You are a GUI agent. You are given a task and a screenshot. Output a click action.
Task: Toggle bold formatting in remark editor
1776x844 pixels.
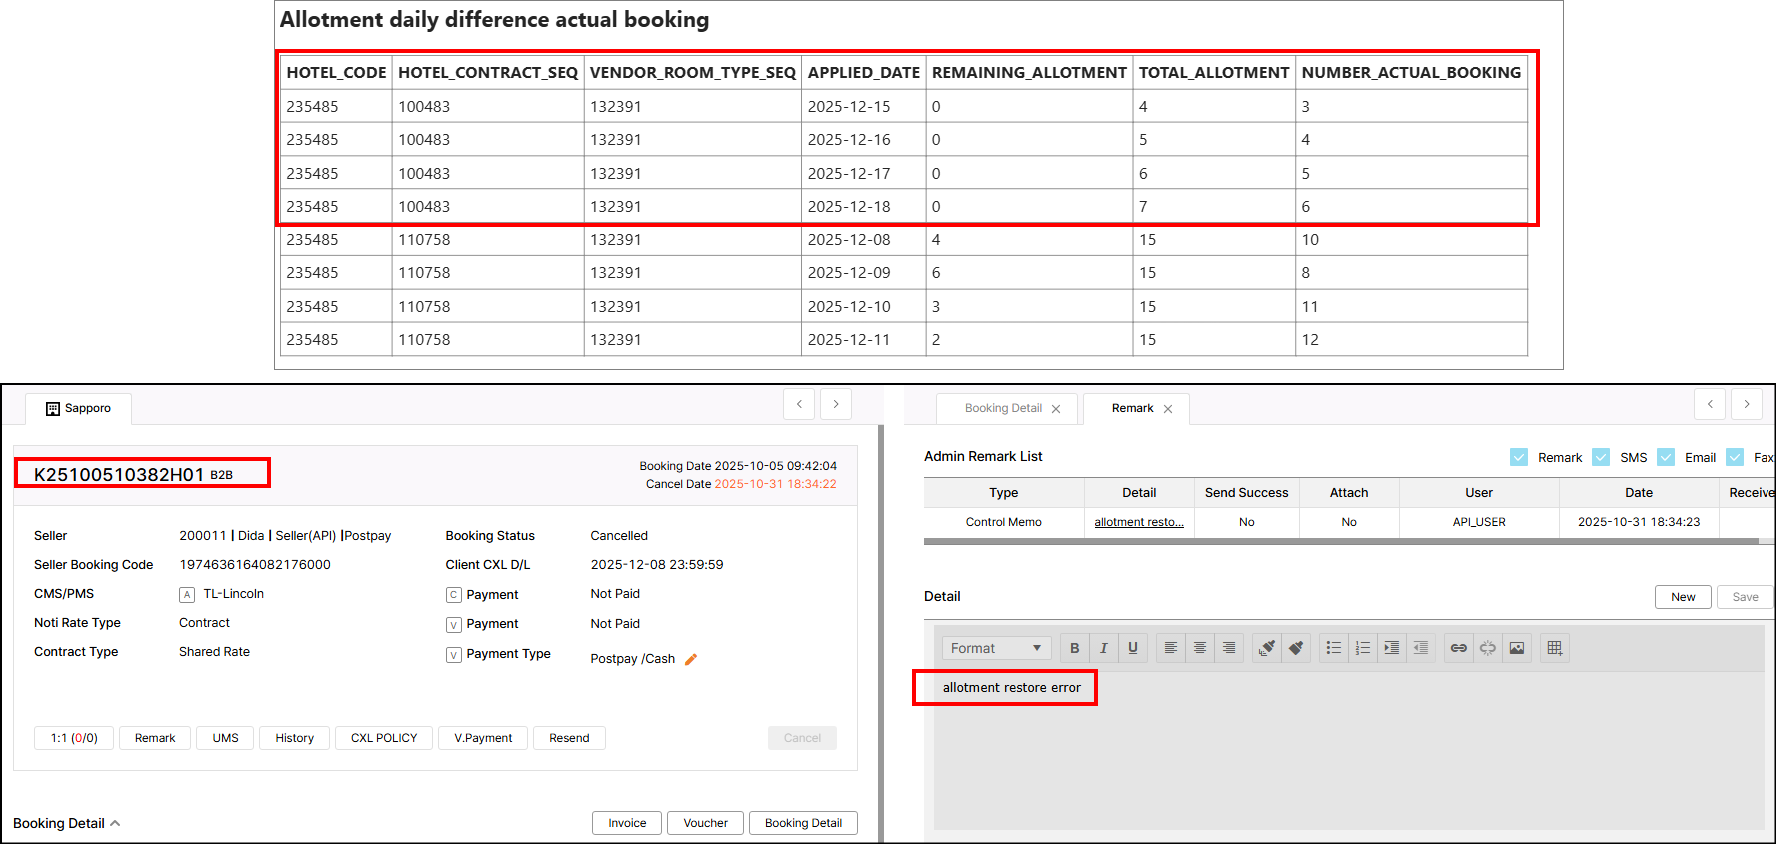click(x=1074, y=648)
